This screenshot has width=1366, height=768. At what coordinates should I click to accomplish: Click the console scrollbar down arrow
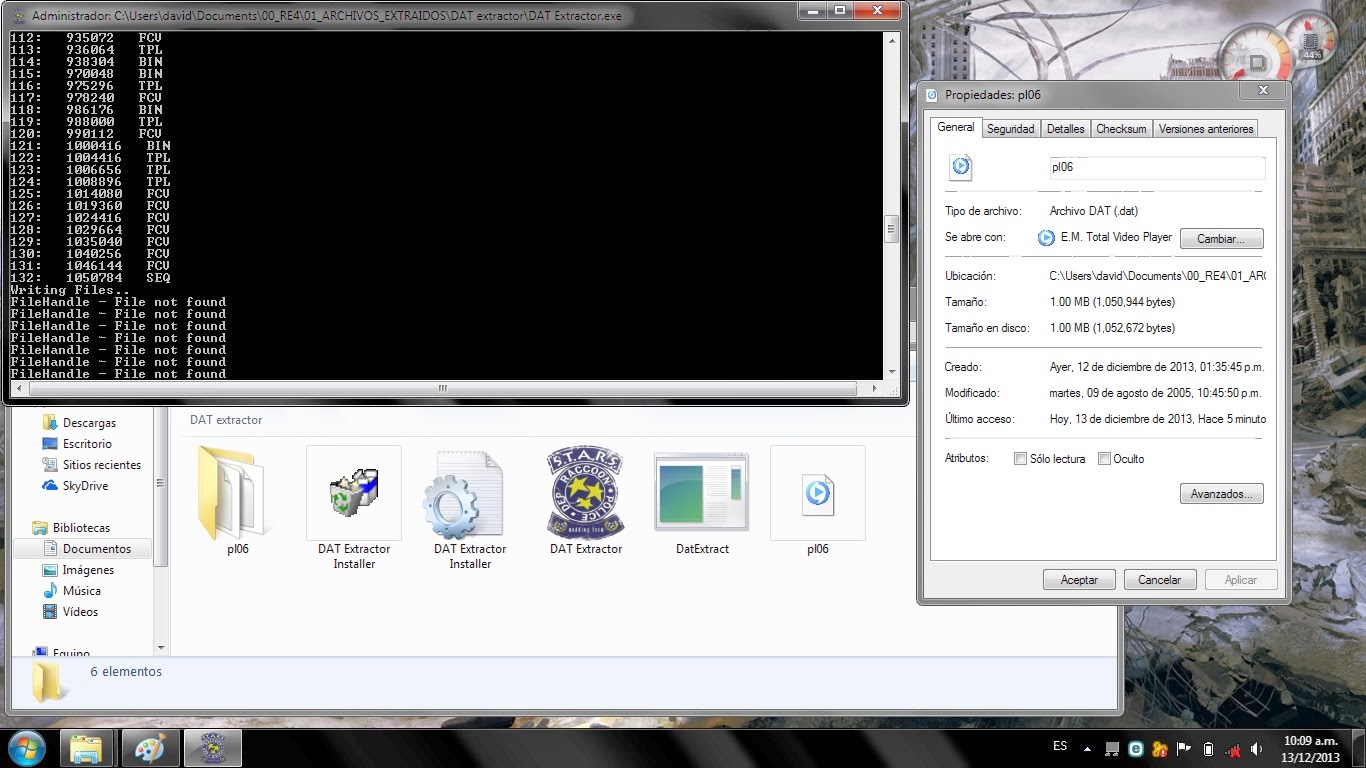coord(890,373)
